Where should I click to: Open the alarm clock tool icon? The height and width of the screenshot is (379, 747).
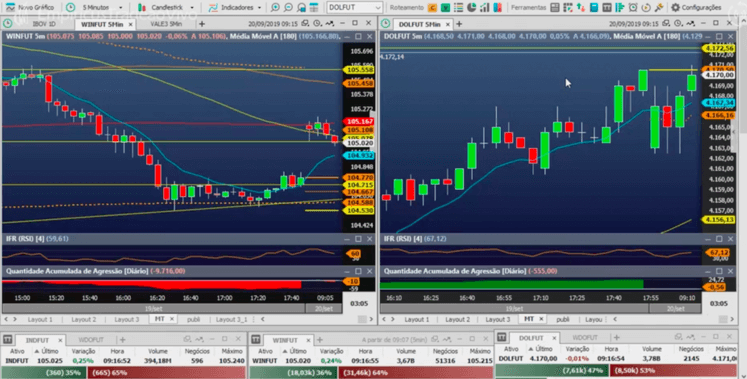[633, 7]
